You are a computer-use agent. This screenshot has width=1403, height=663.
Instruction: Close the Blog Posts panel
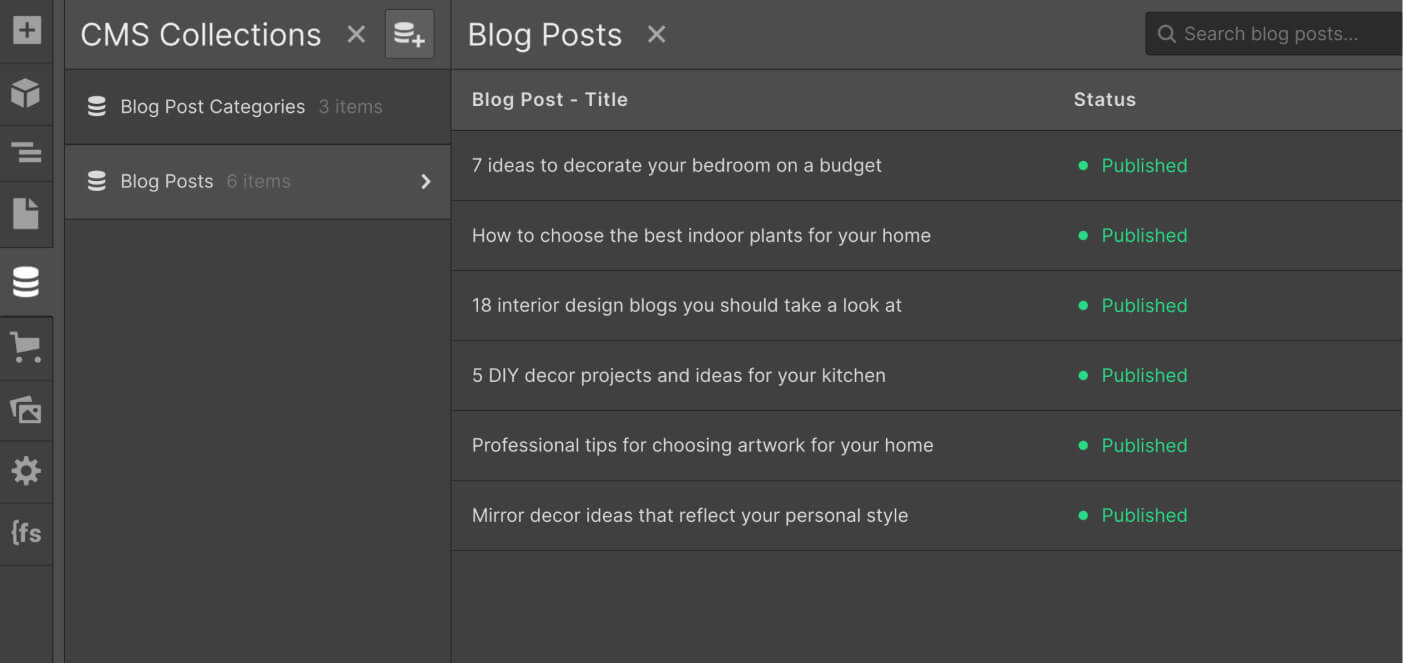656,34
